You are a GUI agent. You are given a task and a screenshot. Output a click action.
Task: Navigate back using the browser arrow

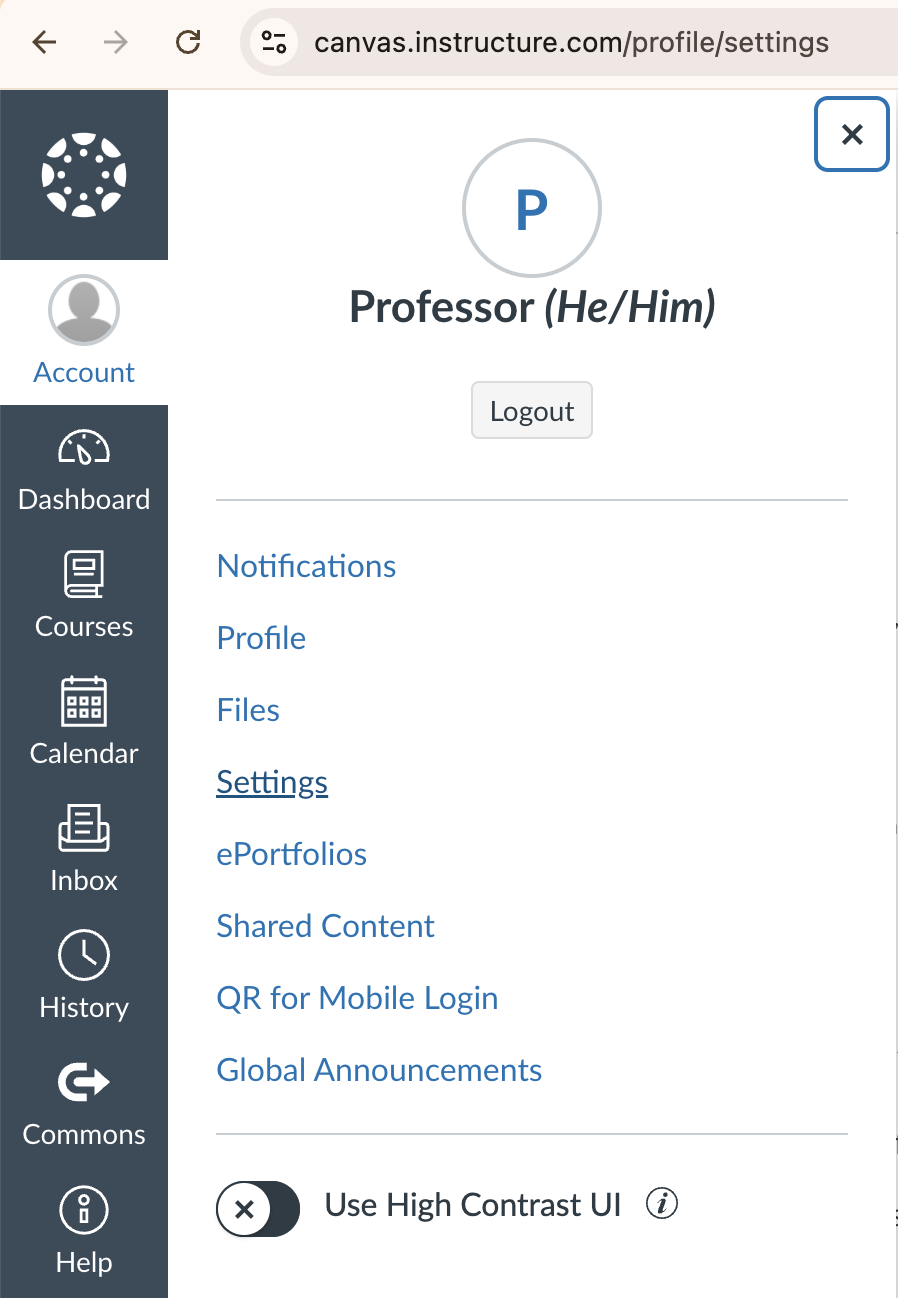39,43
